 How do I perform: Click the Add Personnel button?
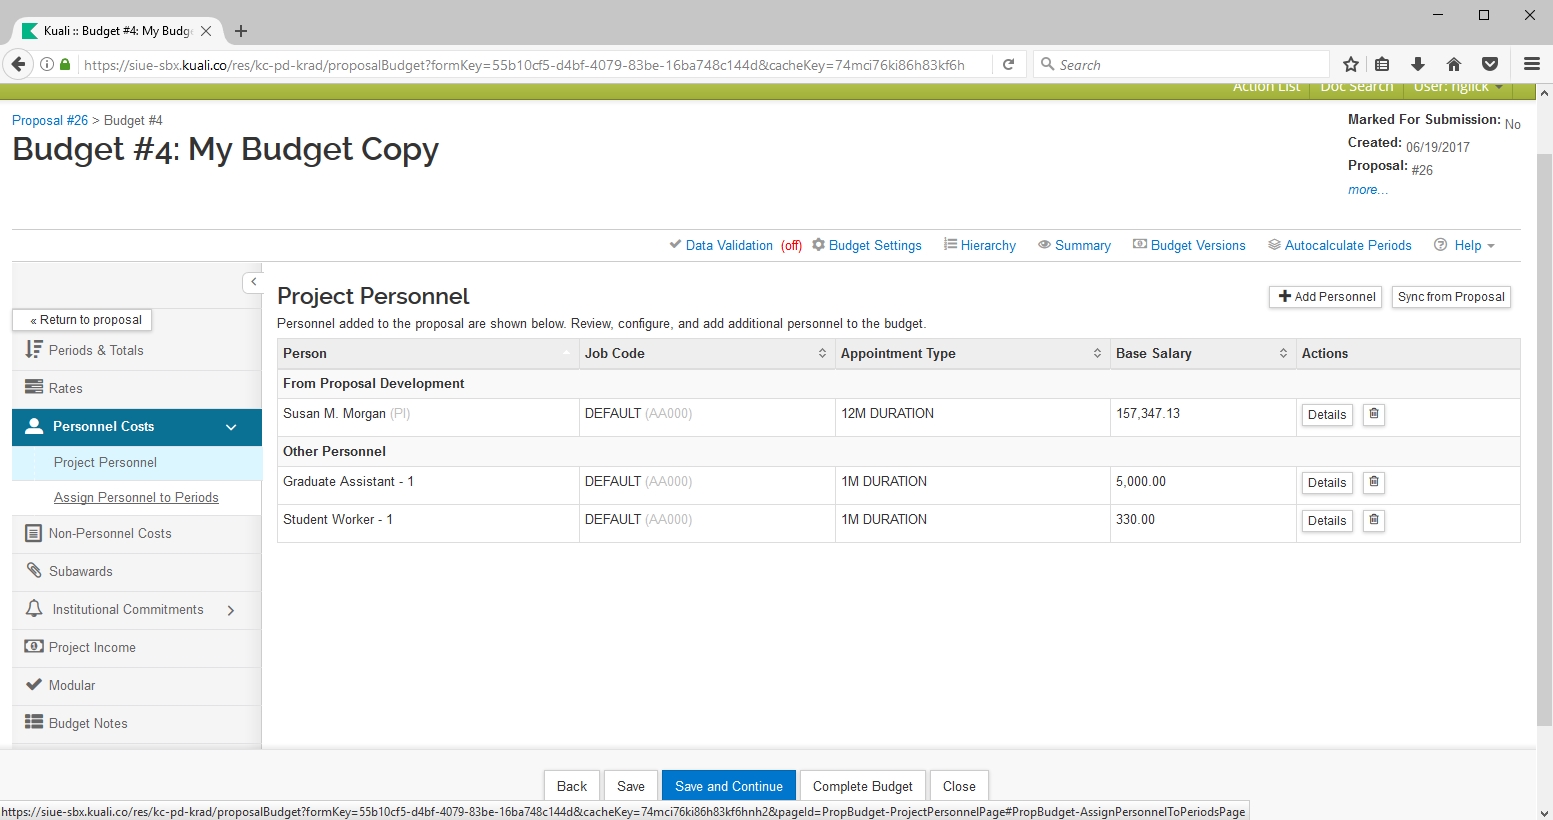[x=1326, y=297]
